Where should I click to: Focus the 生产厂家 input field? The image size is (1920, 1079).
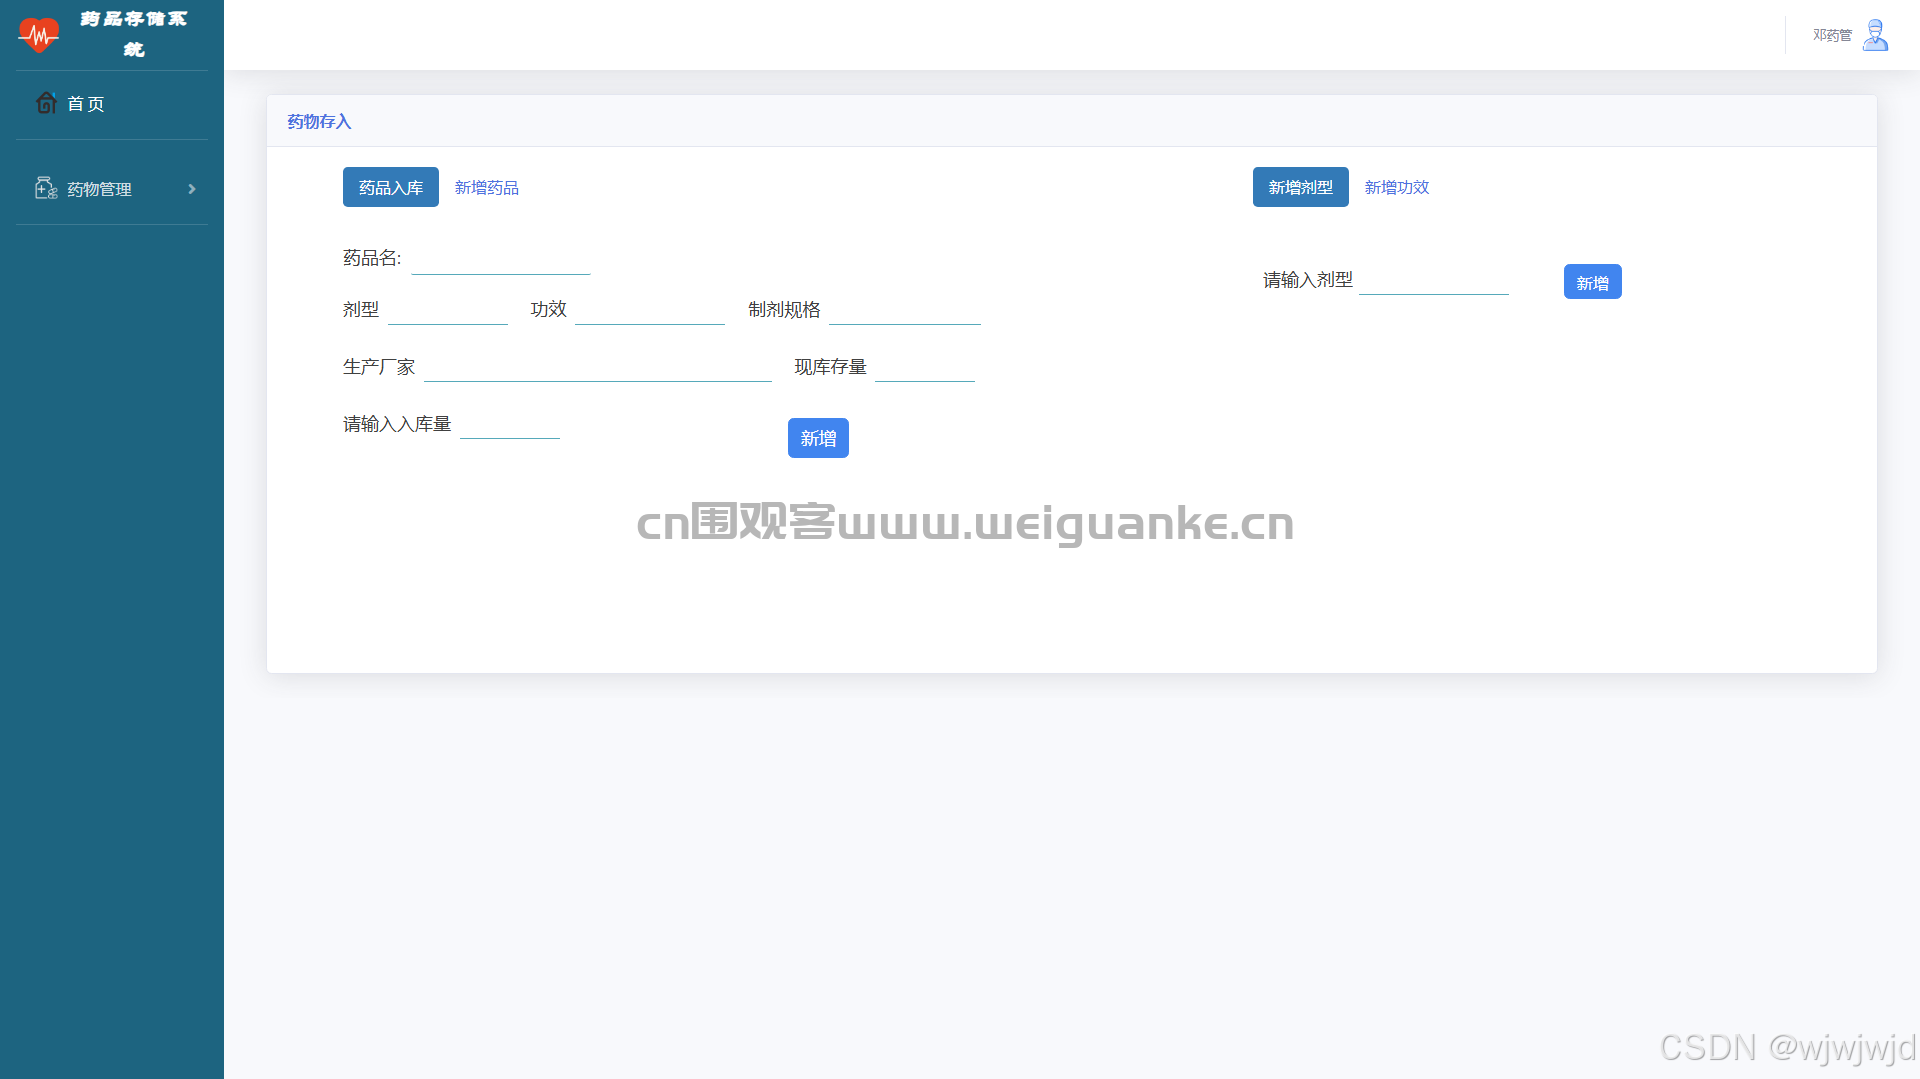click(598, 368)
